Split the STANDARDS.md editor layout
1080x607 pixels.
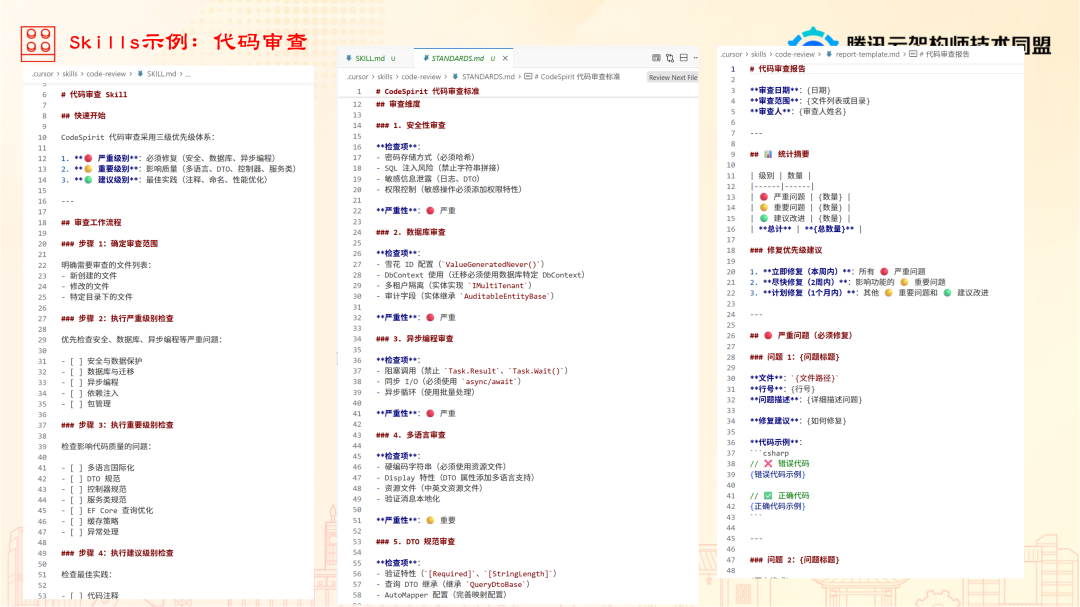click(683, 58)
